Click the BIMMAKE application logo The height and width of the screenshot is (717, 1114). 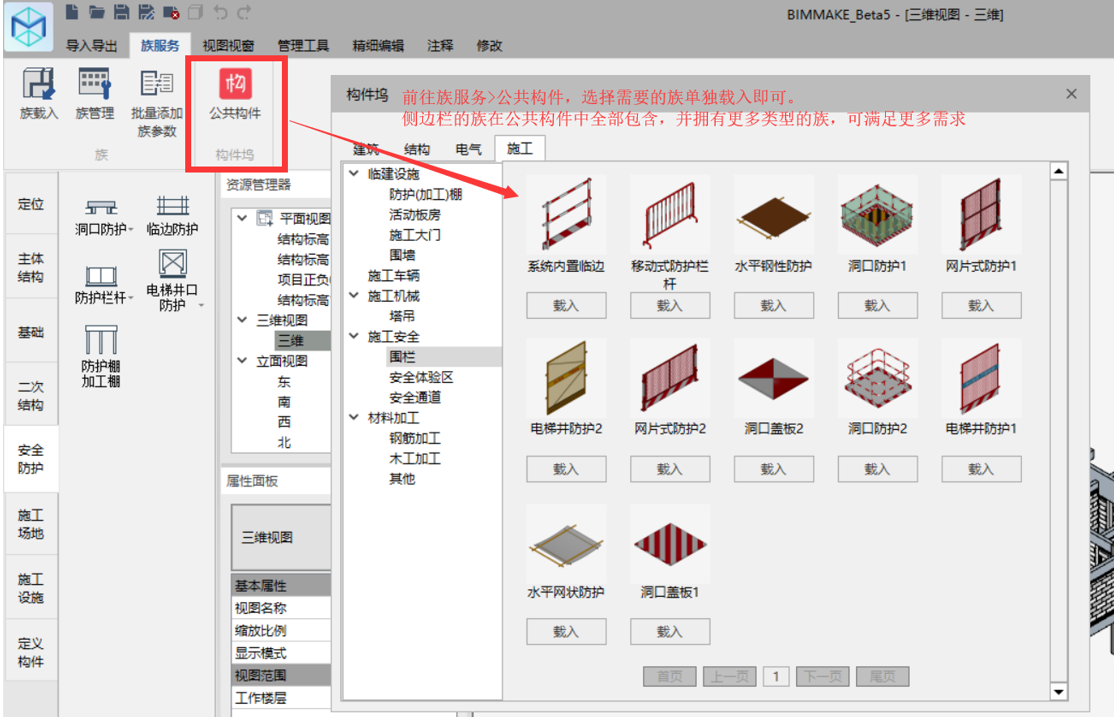[x=28, y=27]
